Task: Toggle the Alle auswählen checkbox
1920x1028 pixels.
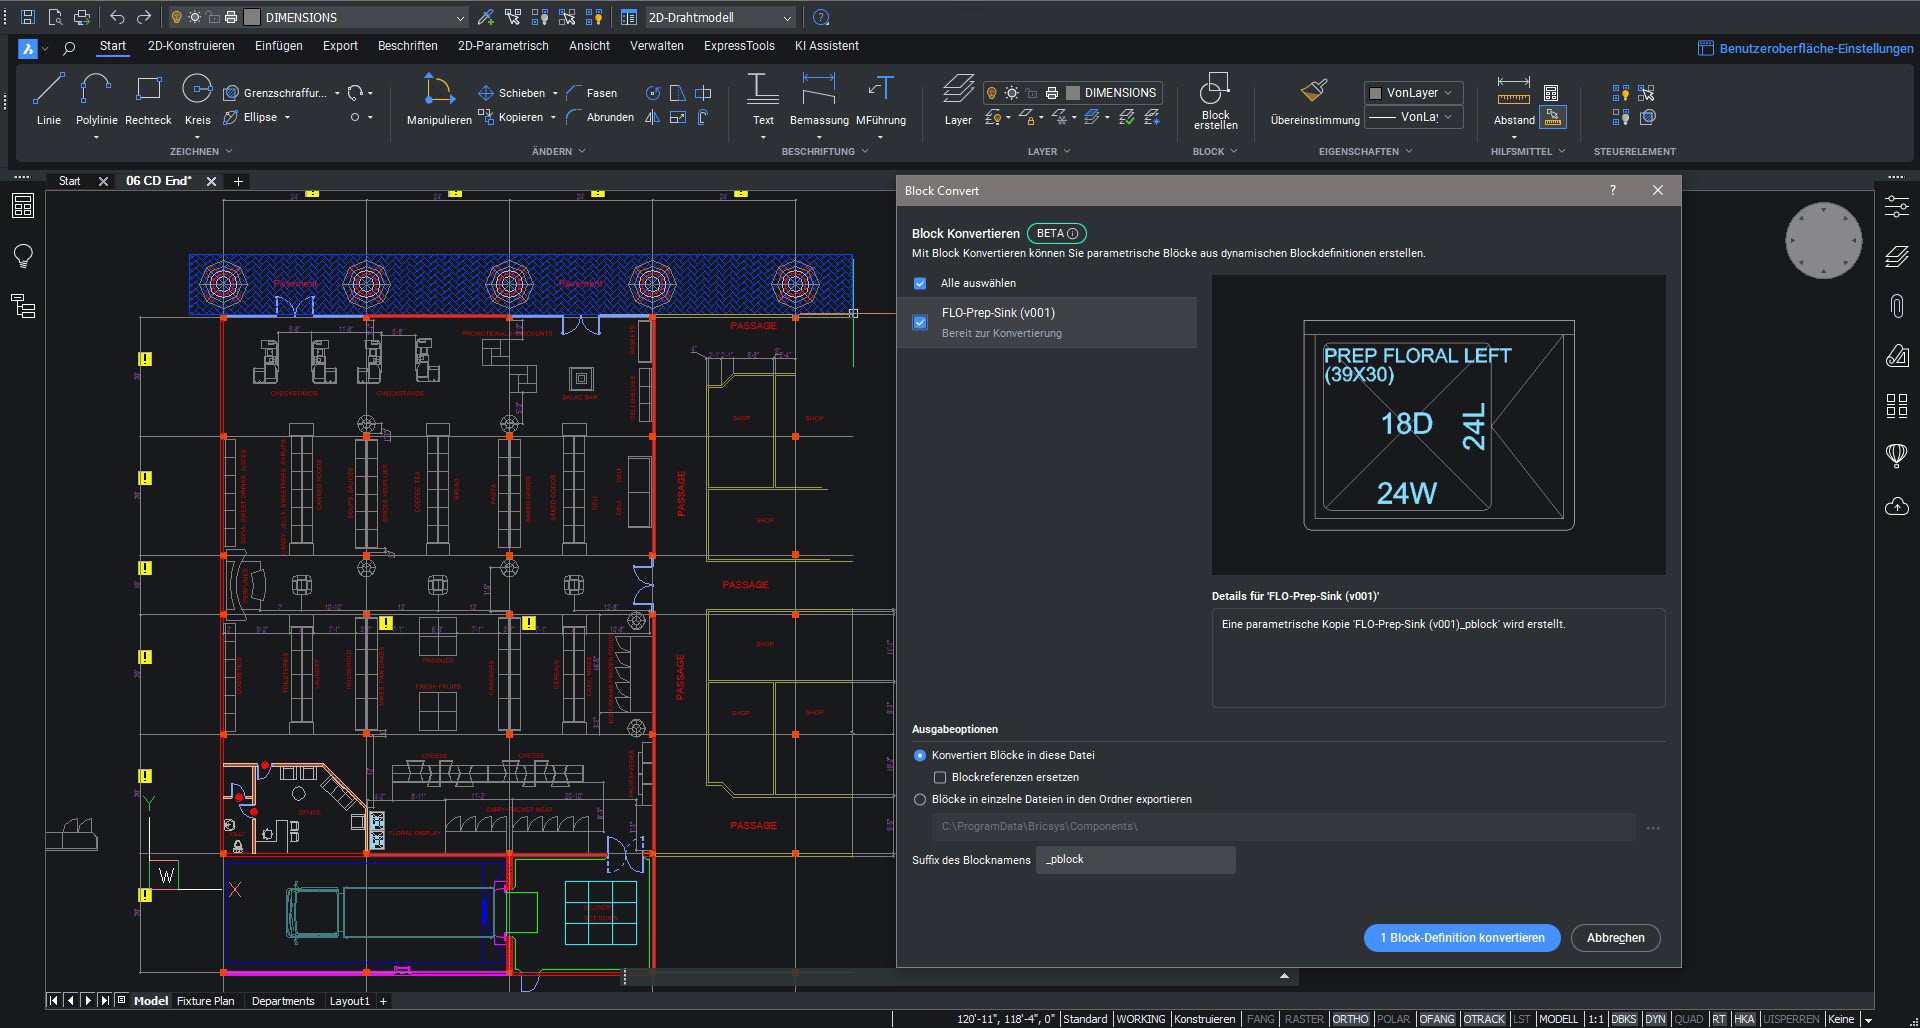Action: 920,283
